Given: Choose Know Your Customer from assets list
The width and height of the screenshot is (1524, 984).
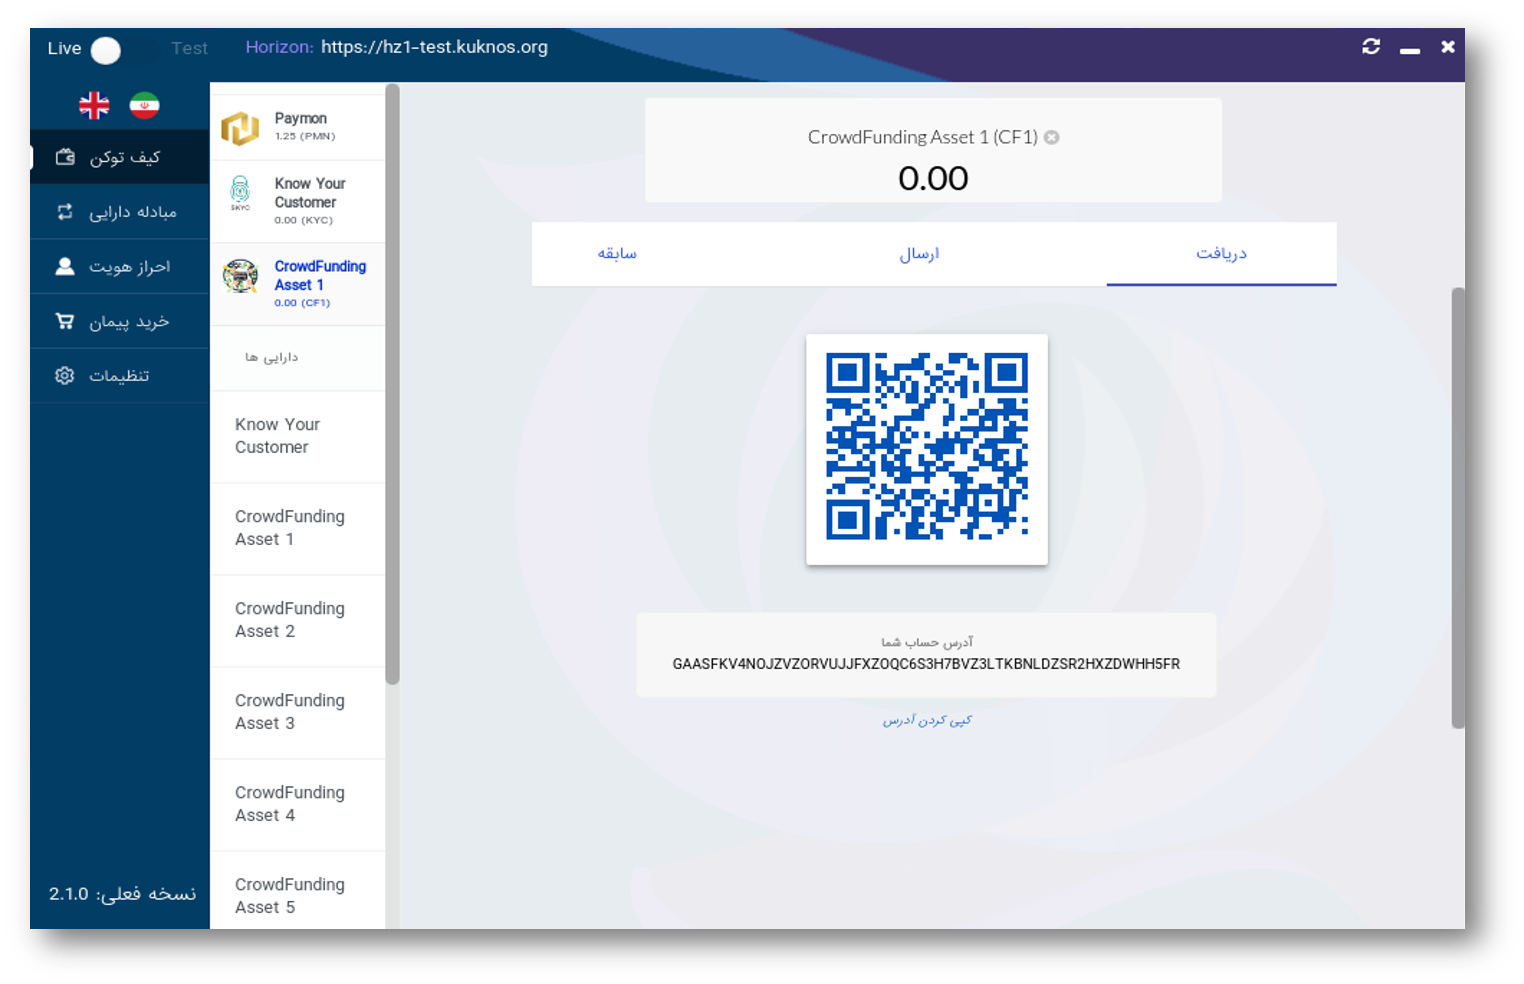Looking at the screenshot, I should point(298,436).
